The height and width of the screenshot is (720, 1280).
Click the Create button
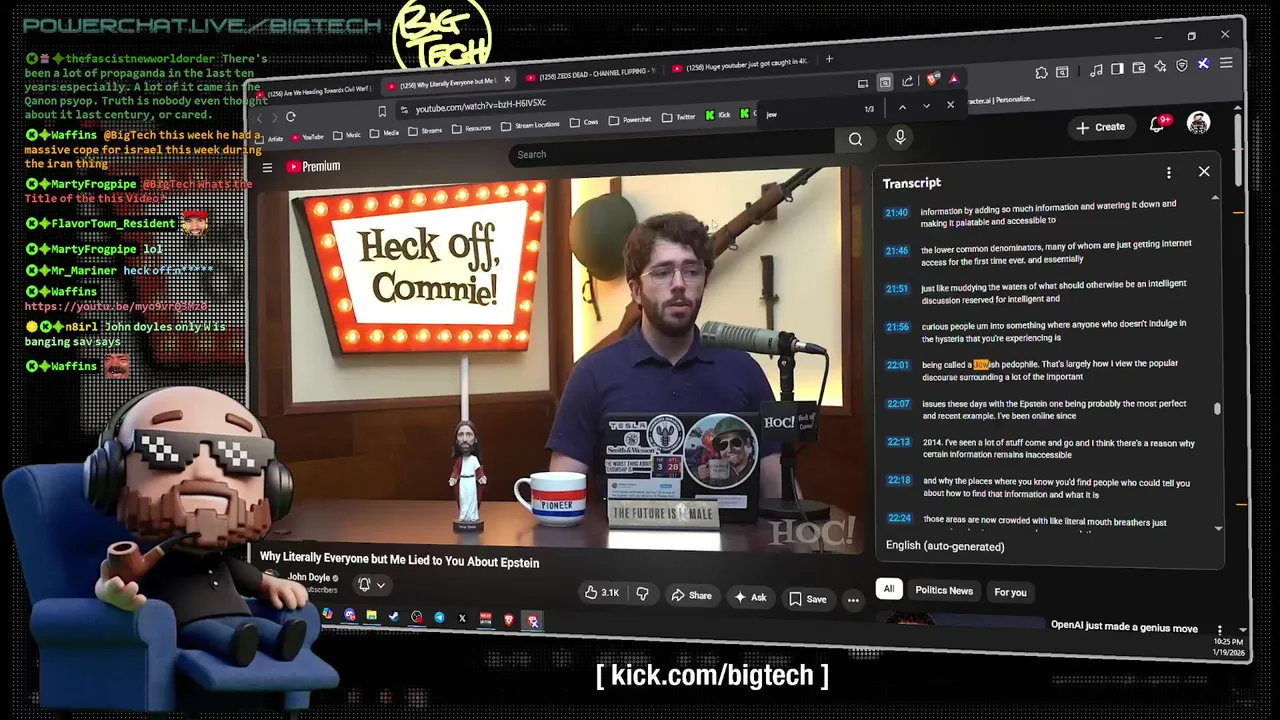pyautogui.click(x=1101, y=127)
